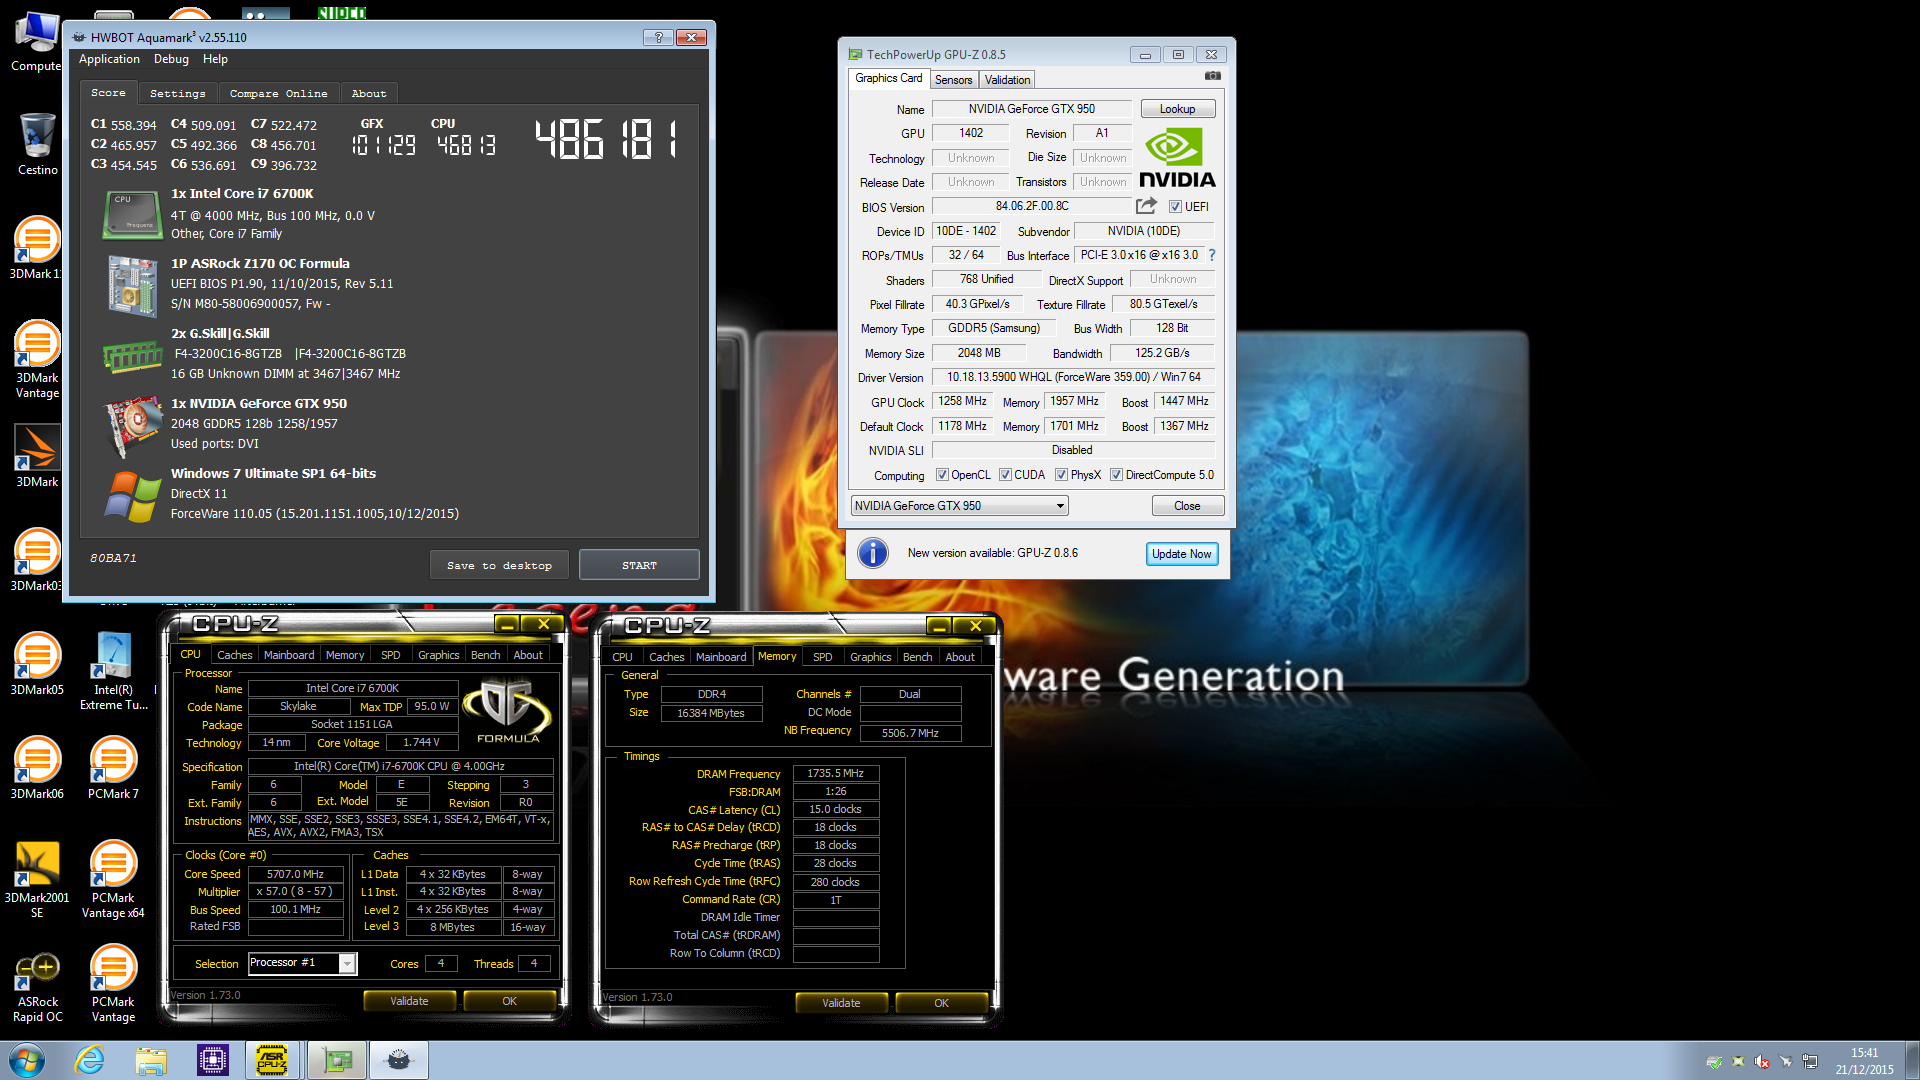Open the Cestino recycle bin icon
This screenshot has height=1080, width=1920.
tap(37, 145)
